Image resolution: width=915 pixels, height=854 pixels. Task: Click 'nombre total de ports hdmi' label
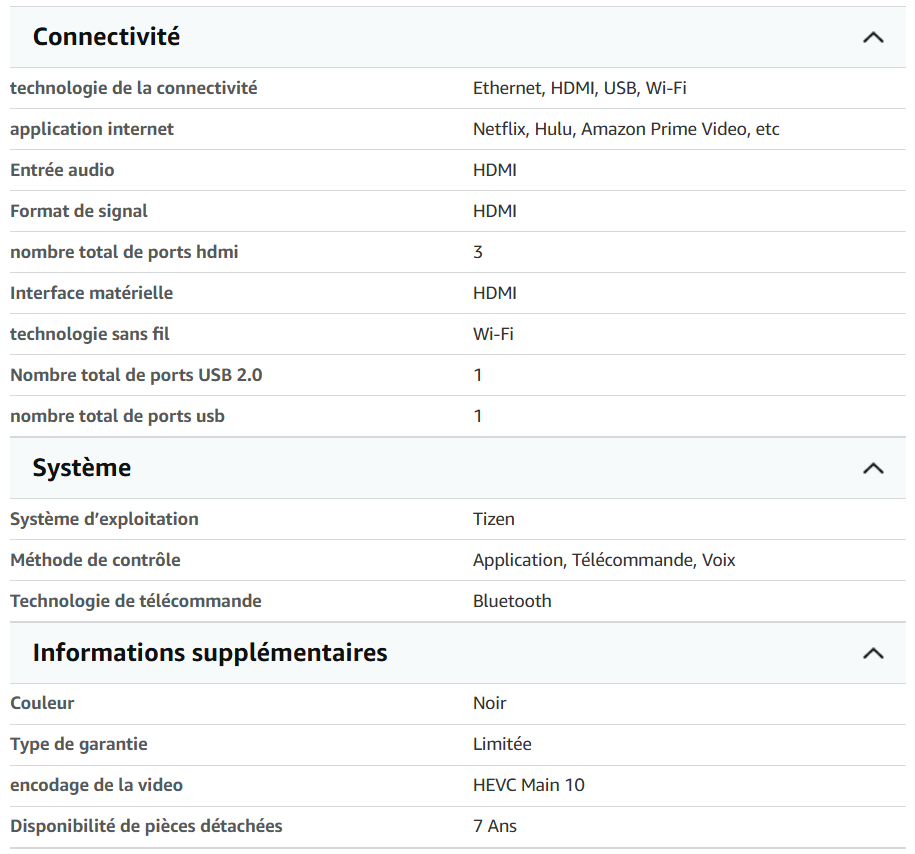[124, 252]
